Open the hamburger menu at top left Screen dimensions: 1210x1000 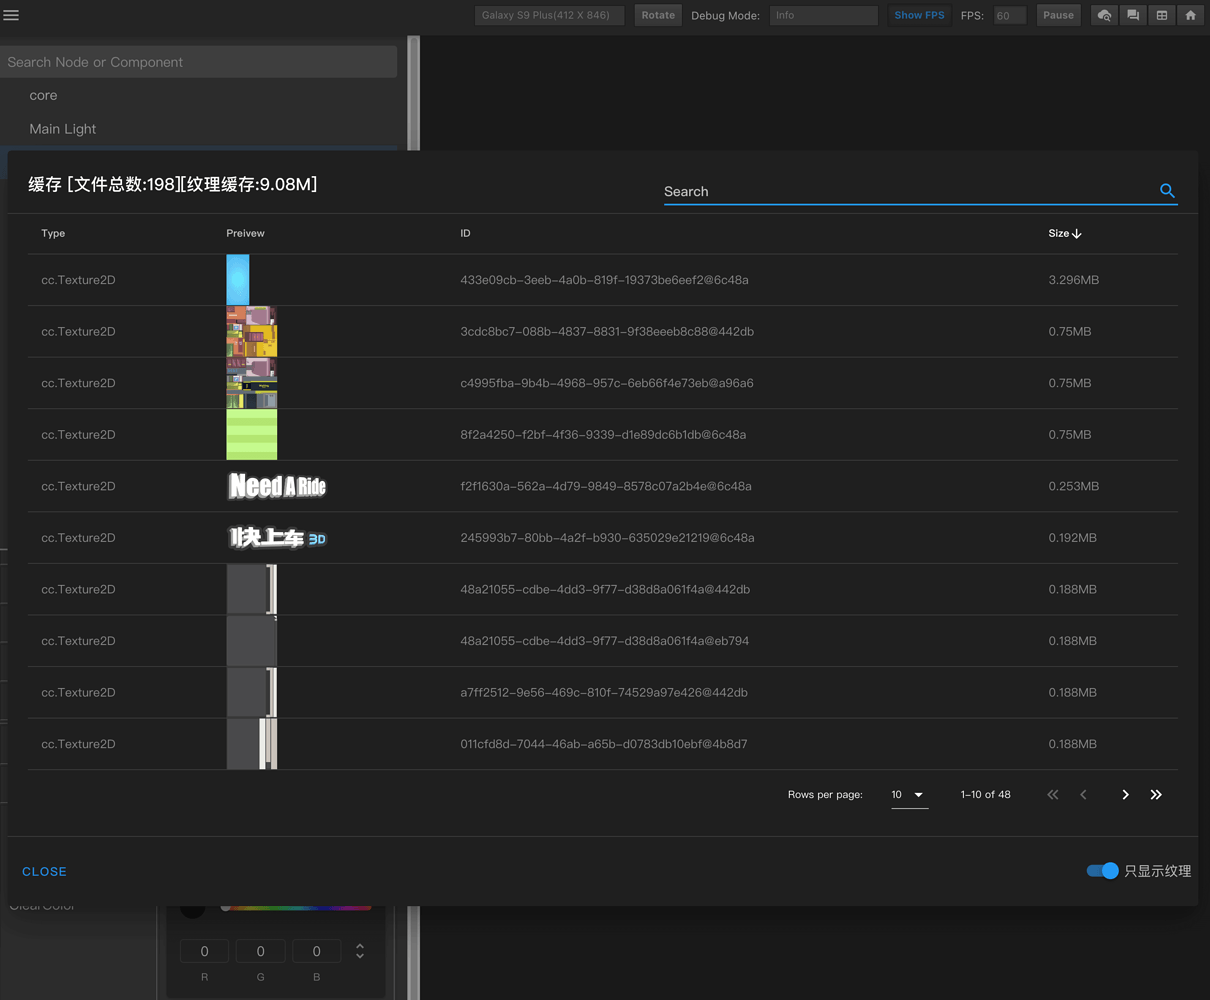click(12, 15)
